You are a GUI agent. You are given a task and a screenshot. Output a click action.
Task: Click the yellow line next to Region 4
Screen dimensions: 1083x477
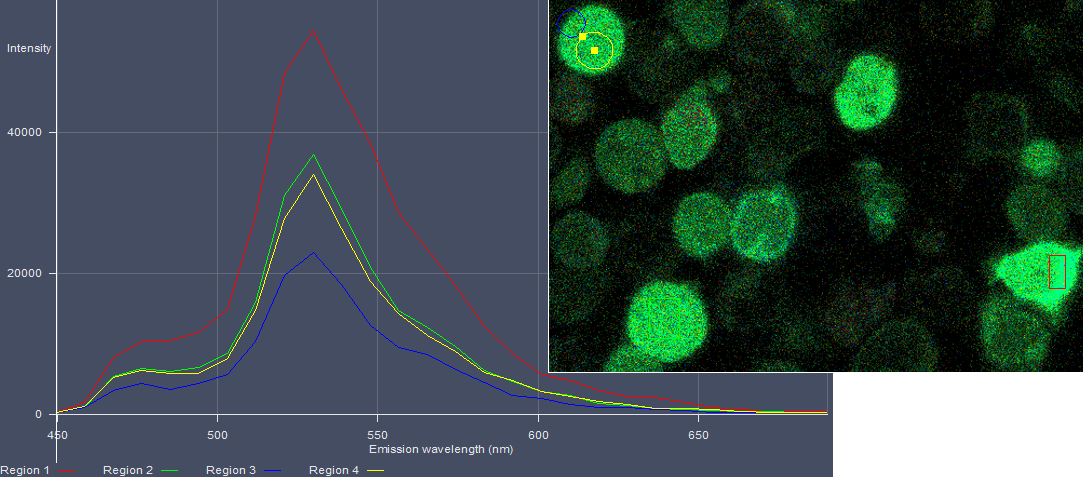tap(375, 470)
